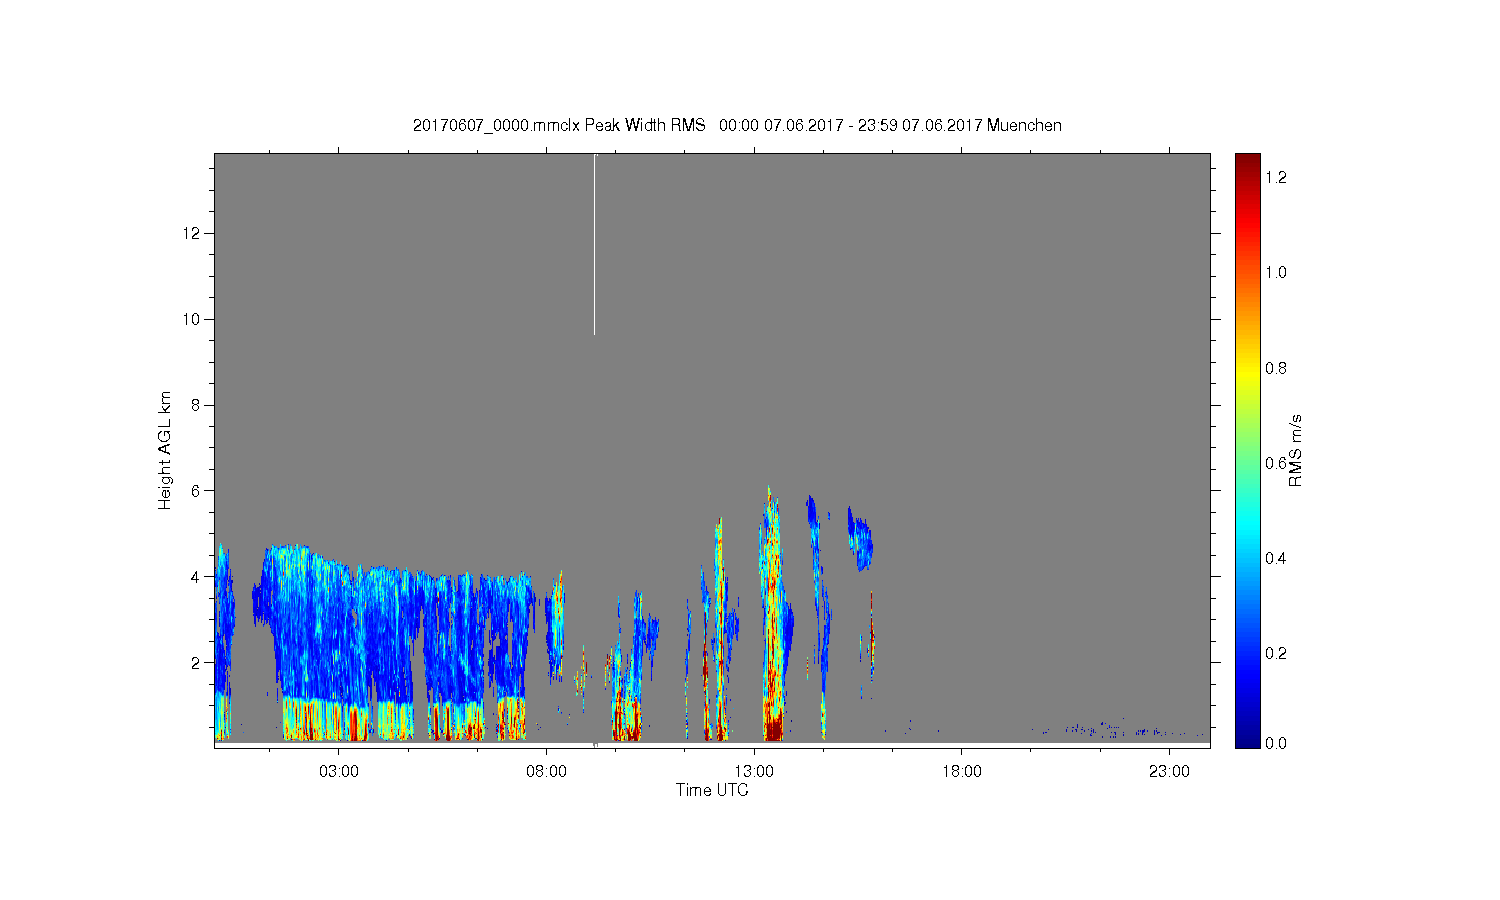1500x900 pixels.
Task: Click the colorbar value 1.0
Action: pos(1276,272)
